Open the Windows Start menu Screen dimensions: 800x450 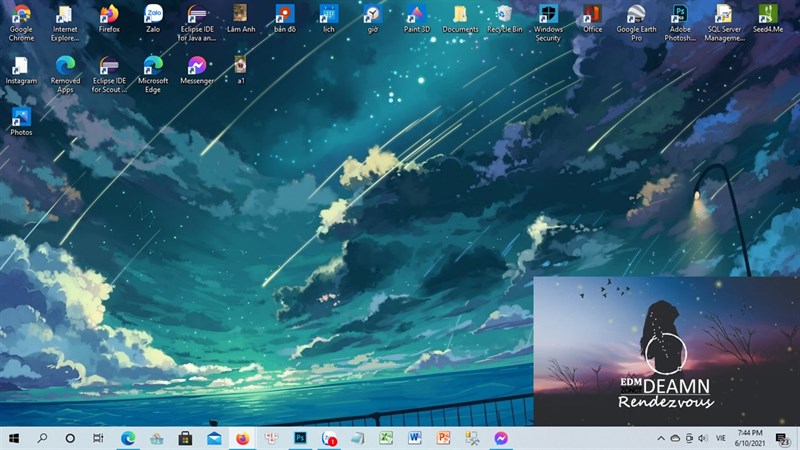click(x=14, y=438)
